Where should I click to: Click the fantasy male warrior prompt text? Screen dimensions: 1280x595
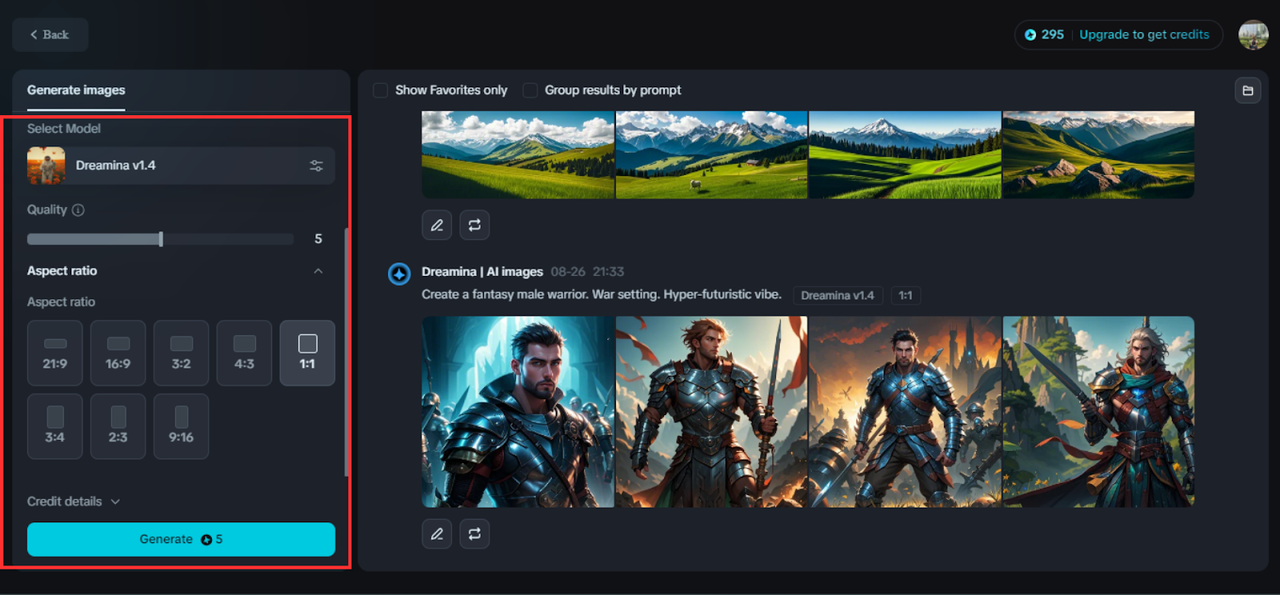pos(602,295)
